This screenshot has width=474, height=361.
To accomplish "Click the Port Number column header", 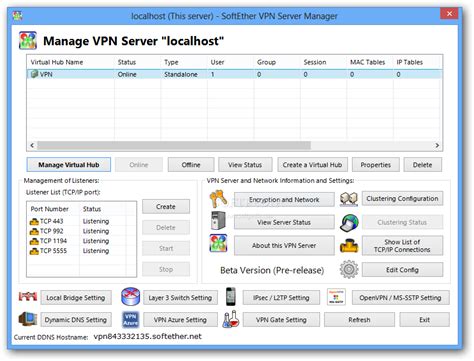I will 53,209.
